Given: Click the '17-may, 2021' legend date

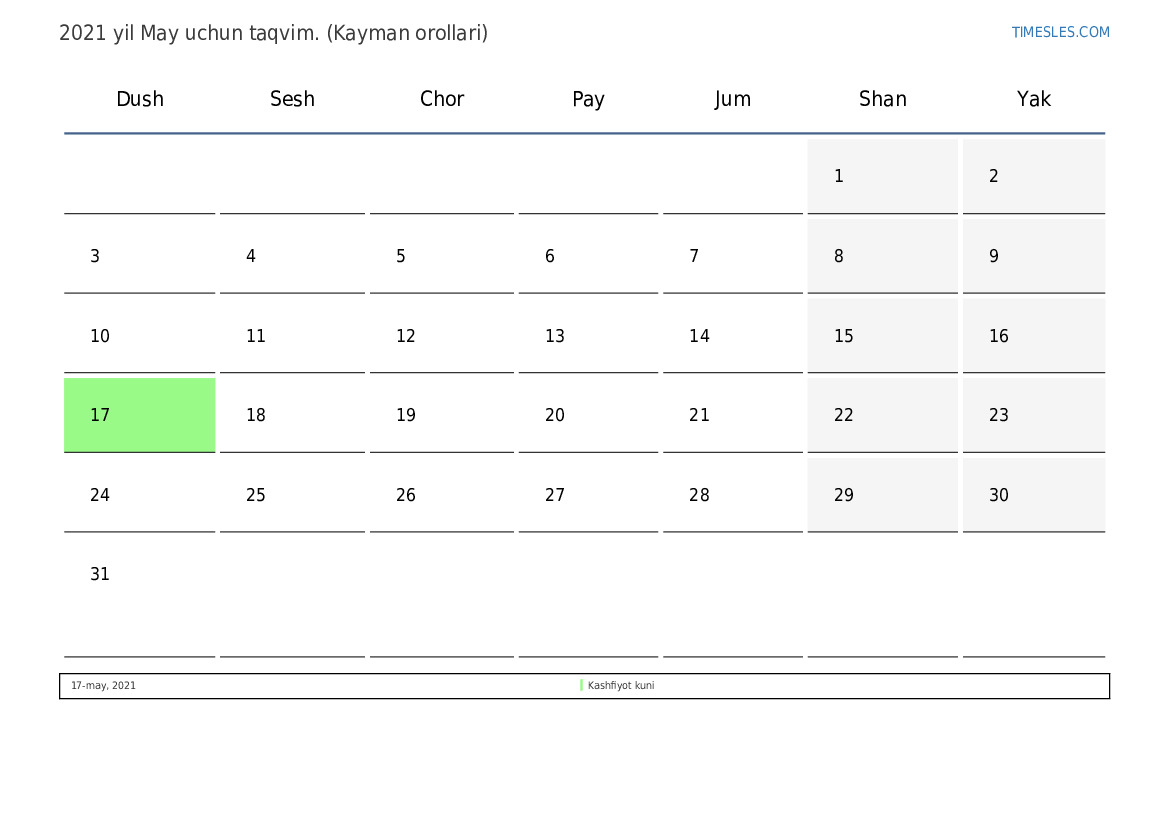Looking at the screenshot, I should (103, 685).
